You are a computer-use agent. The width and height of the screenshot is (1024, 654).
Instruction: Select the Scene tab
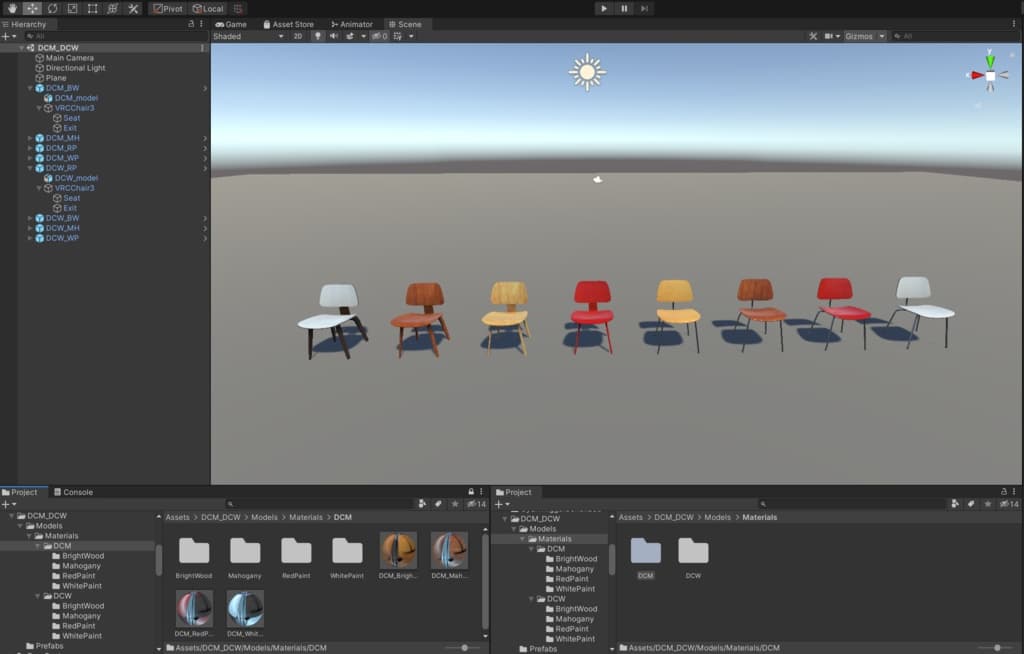(x=405, y=24)
